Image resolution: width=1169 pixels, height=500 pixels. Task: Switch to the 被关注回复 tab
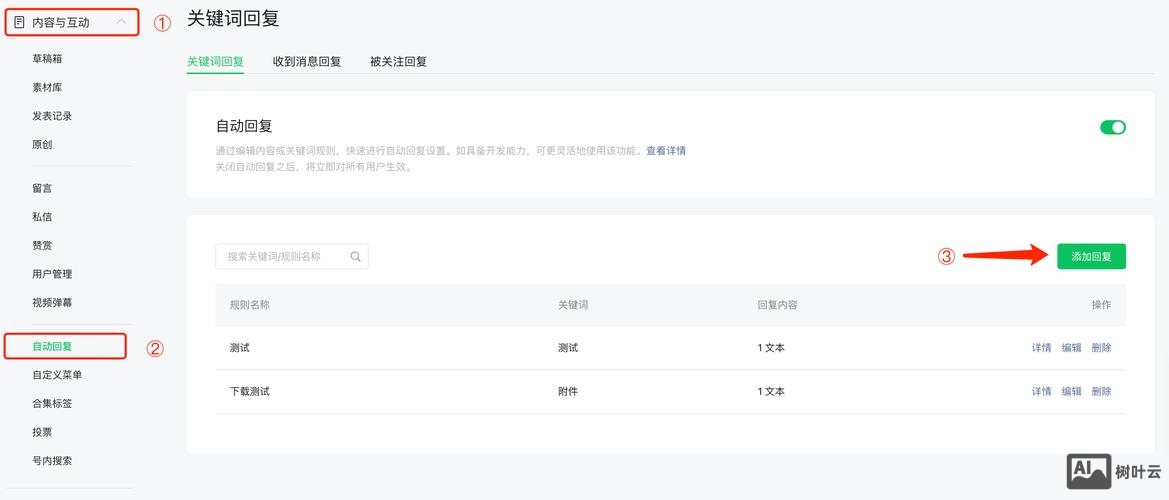(x=398, y=62)
